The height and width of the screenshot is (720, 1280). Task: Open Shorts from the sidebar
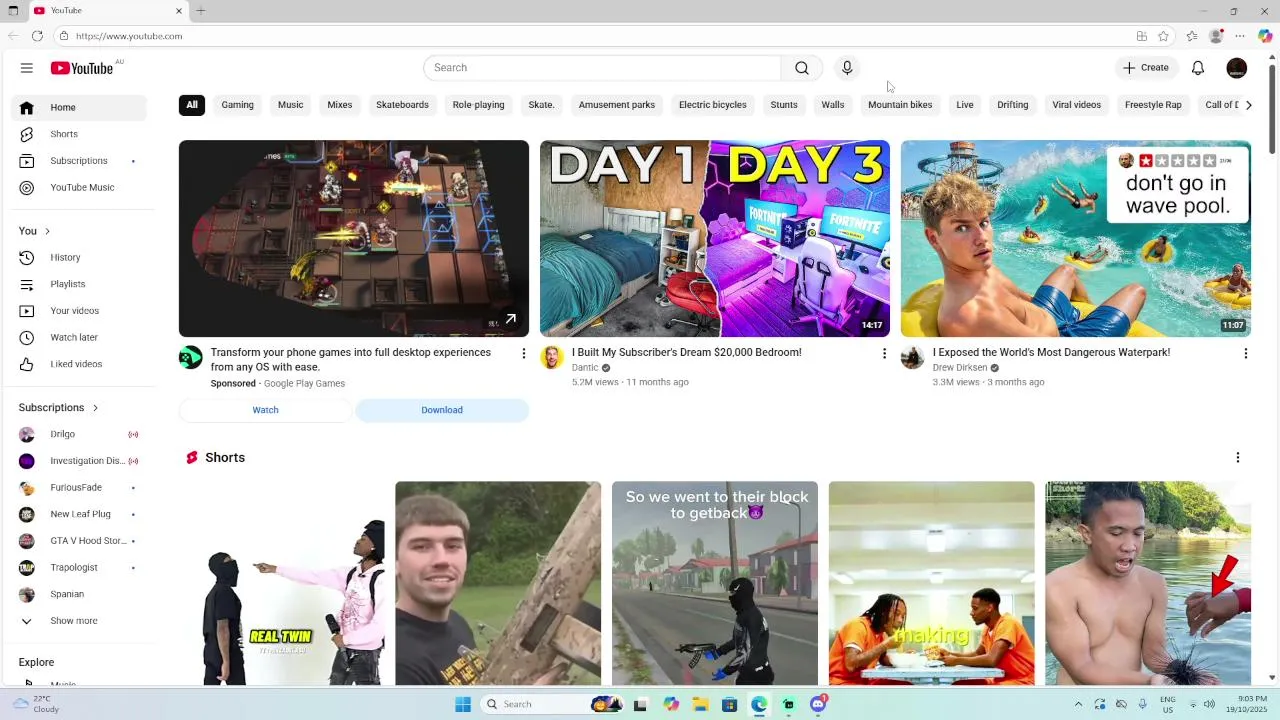click(x=81, y=134)
